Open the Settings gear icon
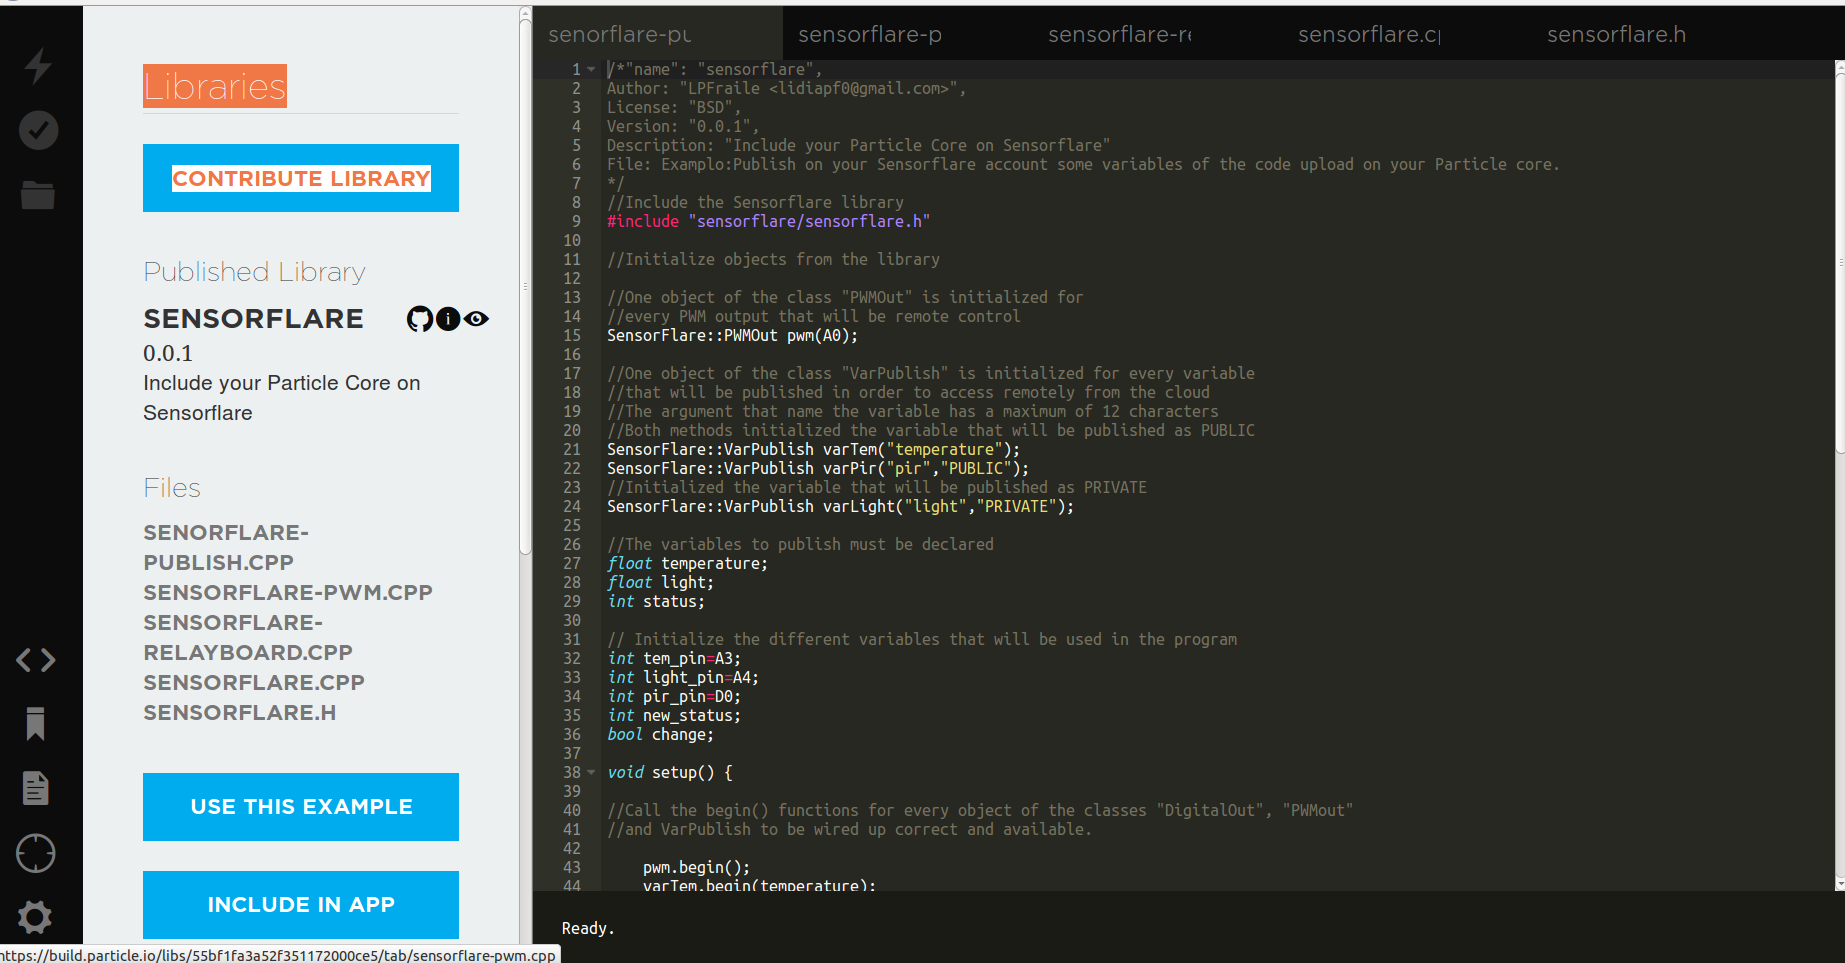Viewport: 1845px width, 963px height. pyautogui.click(x=36, y=917)
